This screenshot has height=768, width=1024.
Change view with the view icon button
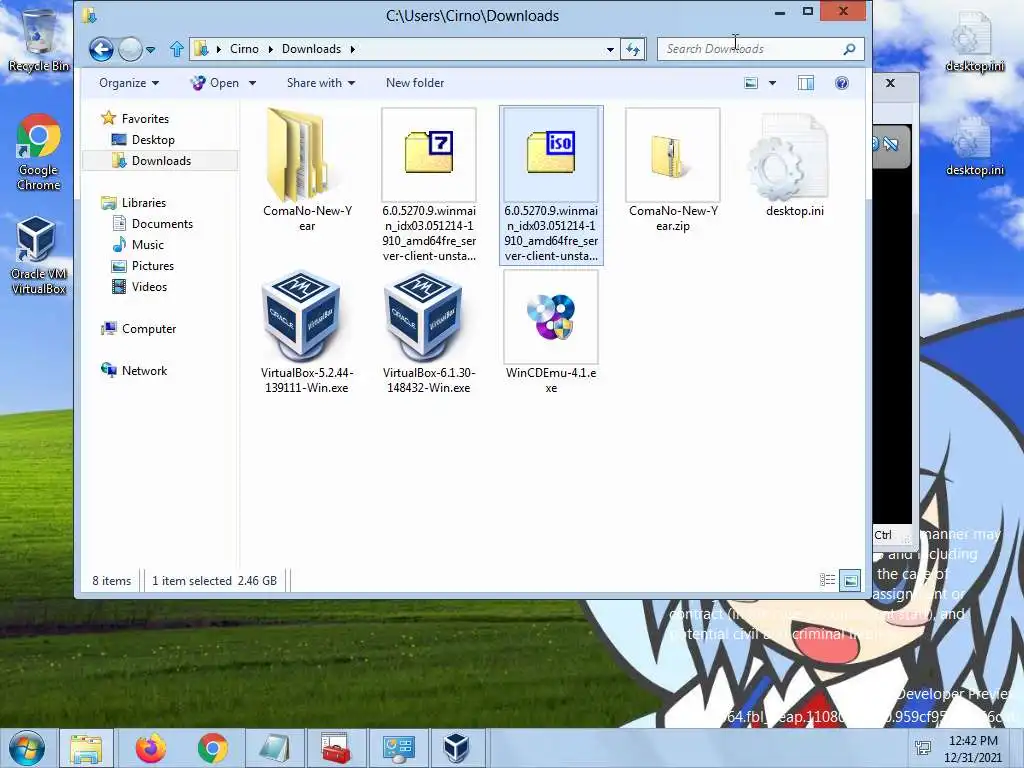point(752,83)
